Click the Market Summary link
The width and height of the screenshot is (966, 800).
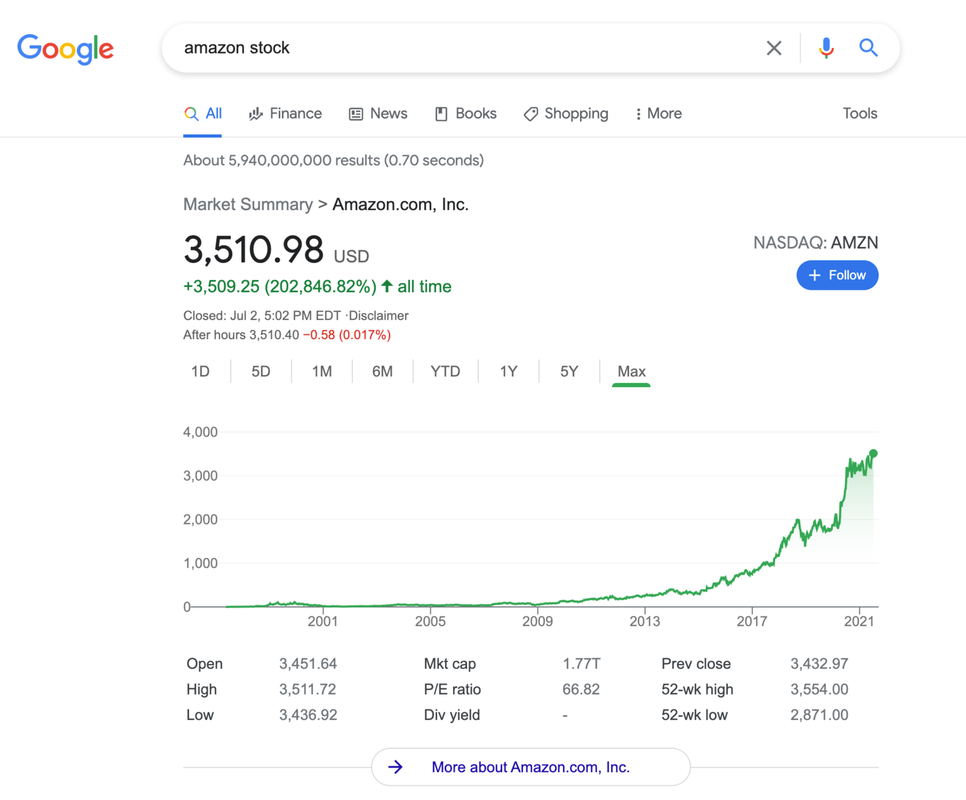point(248,204)
